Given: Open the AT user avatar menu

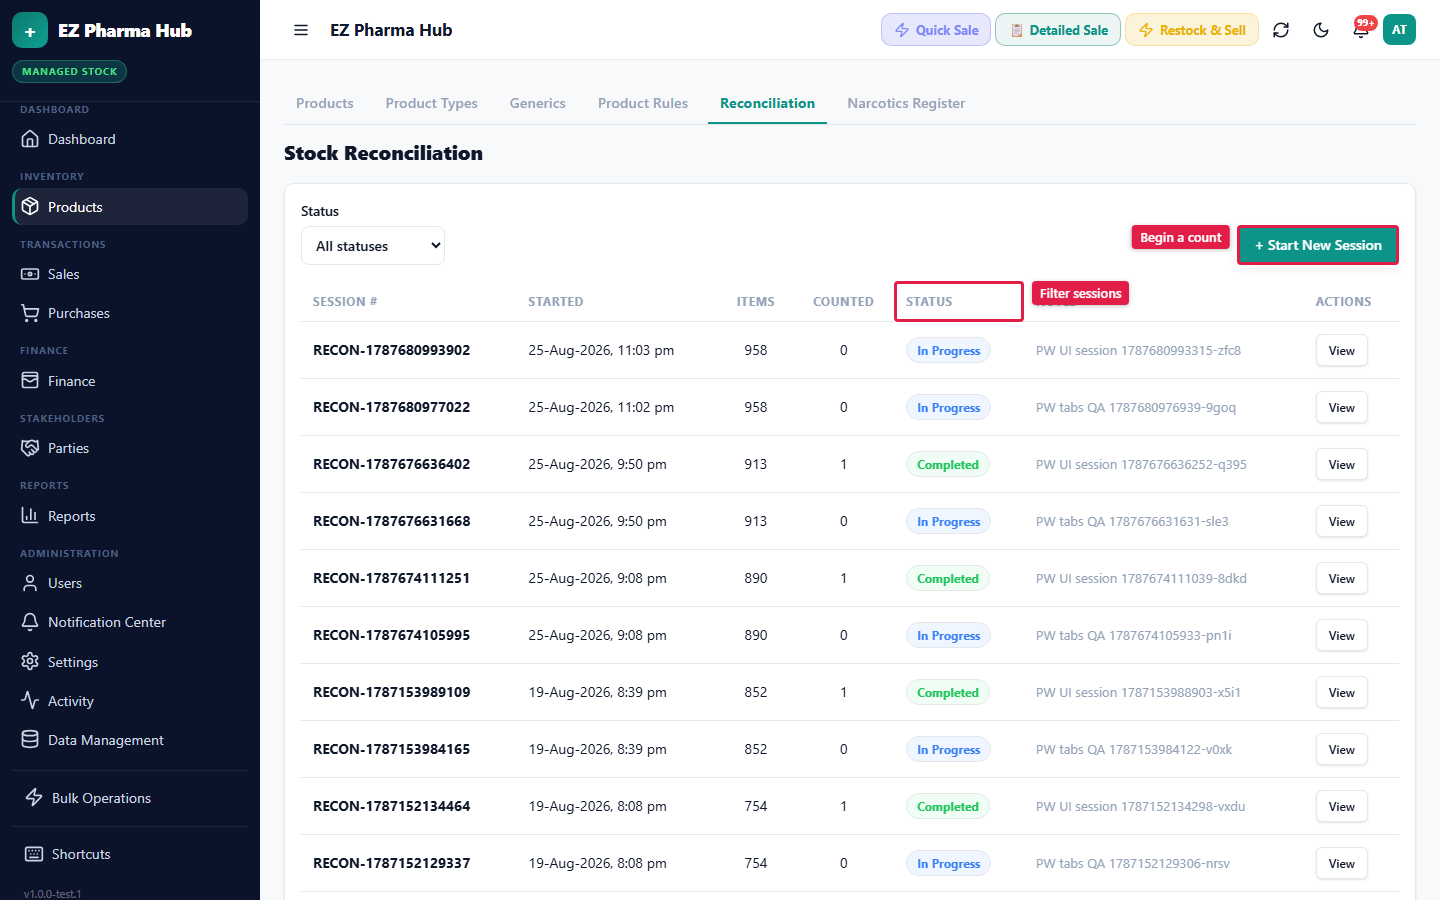Looking at the screenshot, I should tap(1399, 30).
